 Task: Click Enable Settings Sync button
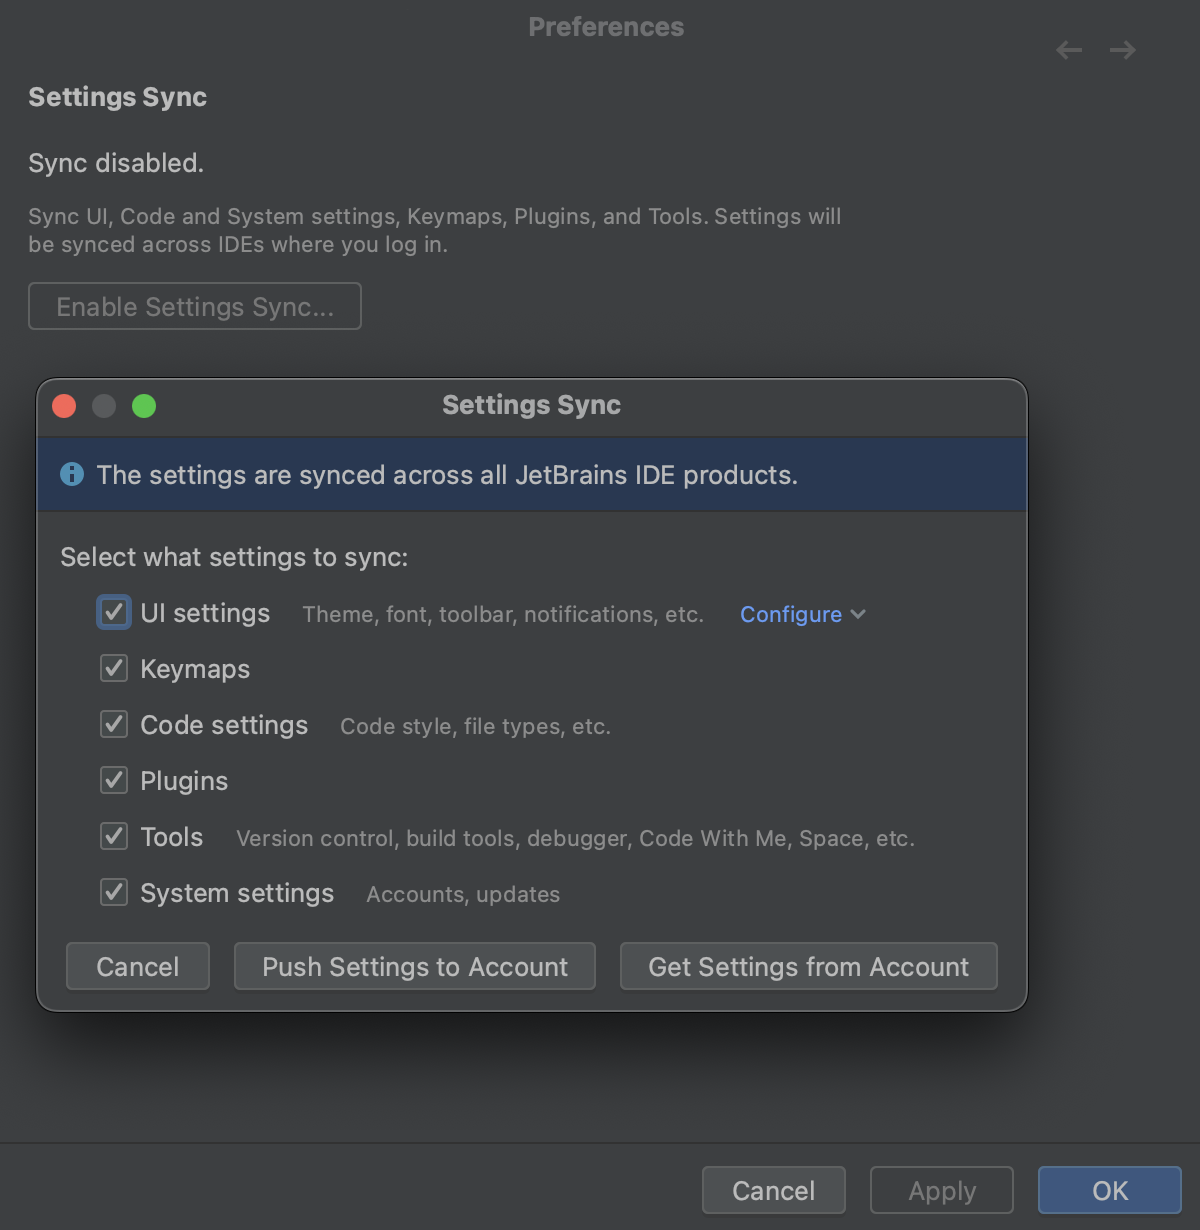tap(194, 306)
